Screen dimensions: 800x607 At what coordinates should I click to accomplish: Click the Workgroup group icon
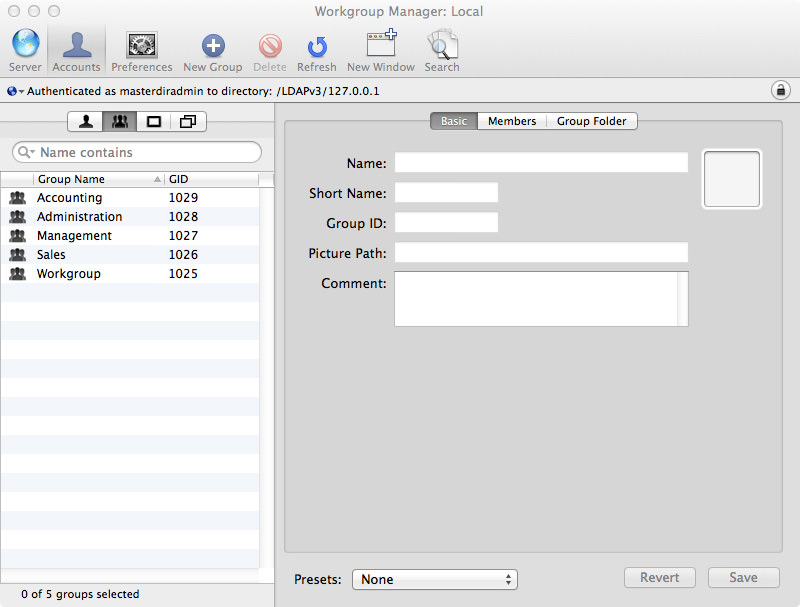point(17,273)
